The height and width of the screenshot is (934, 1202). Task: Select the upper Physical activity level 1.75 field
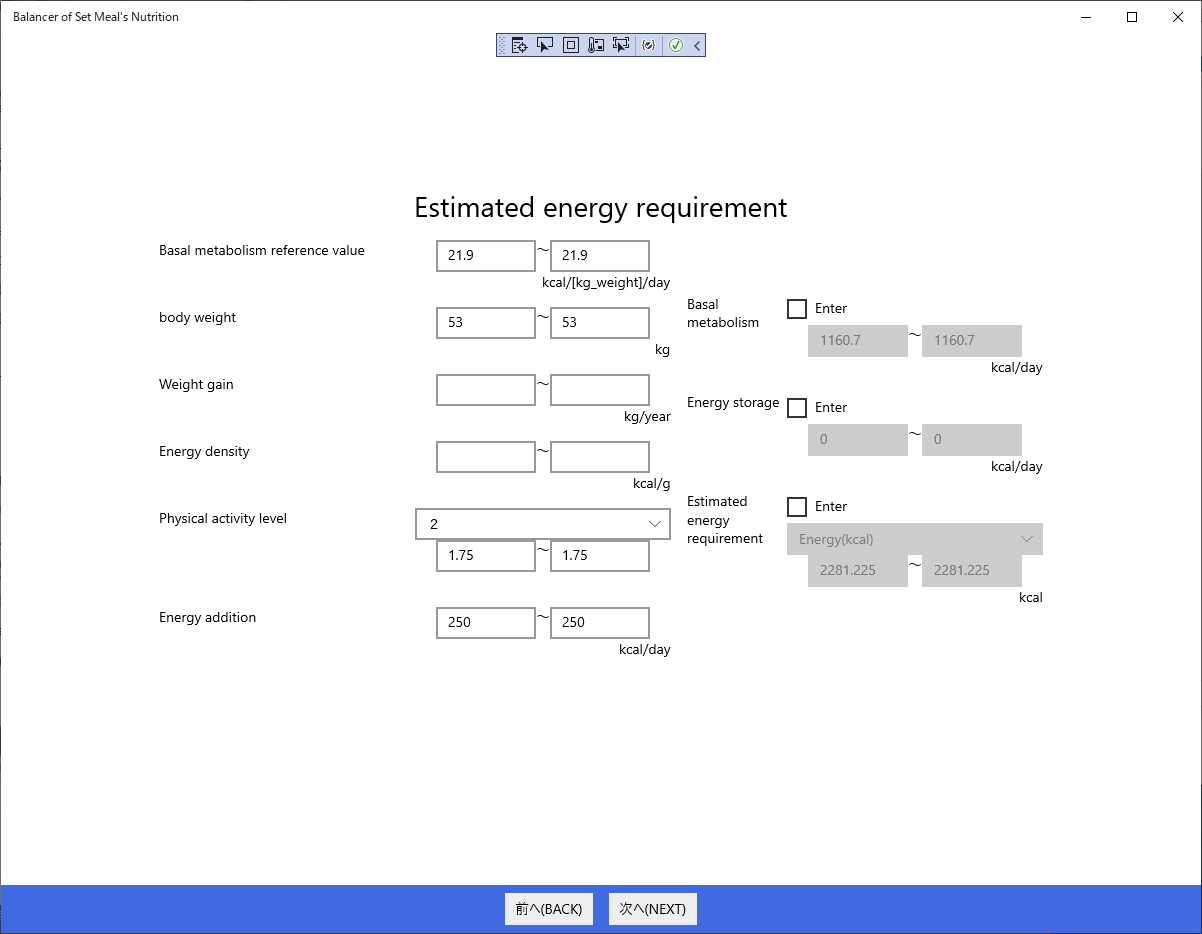click(x=600, y=556)
